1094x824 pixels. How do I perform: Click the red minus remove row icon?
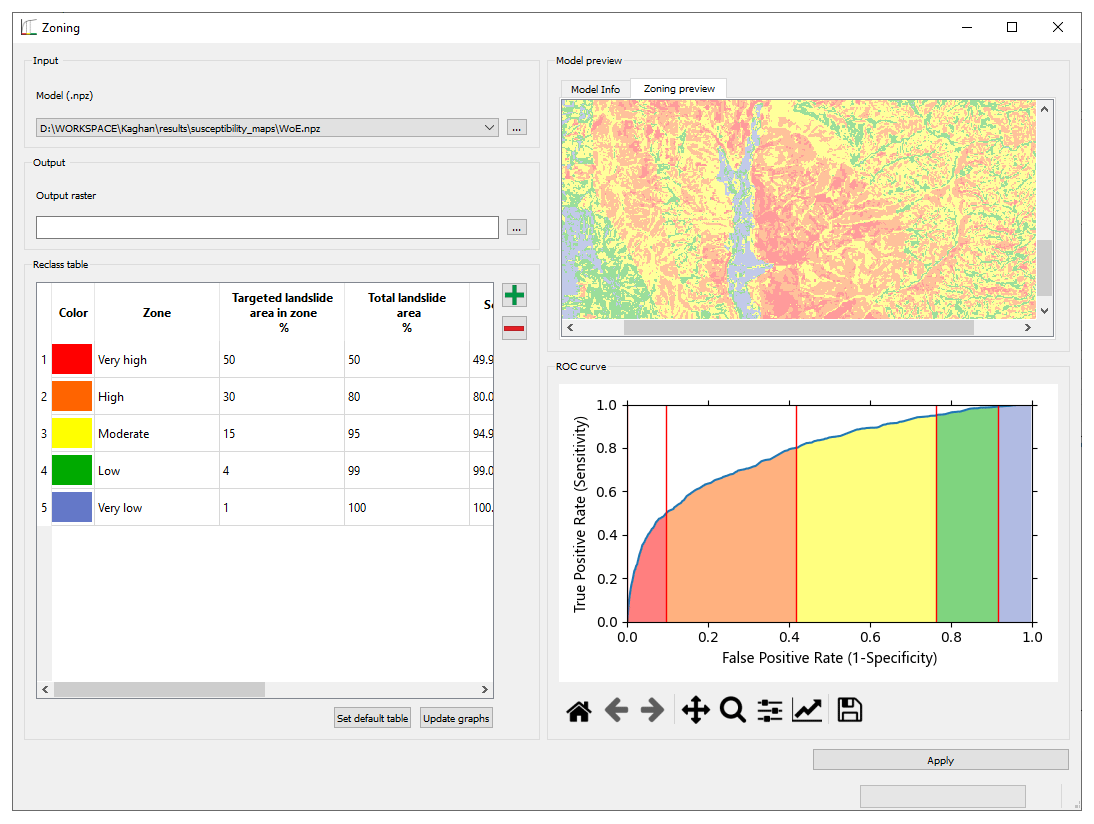coord(514,328)
